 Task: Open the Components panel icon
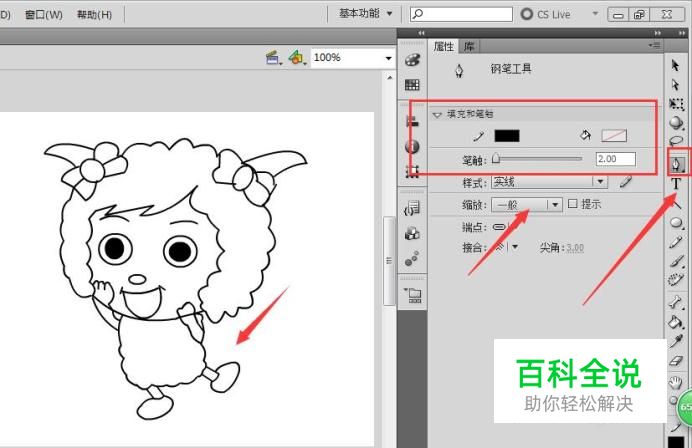[x=412, y=233]
